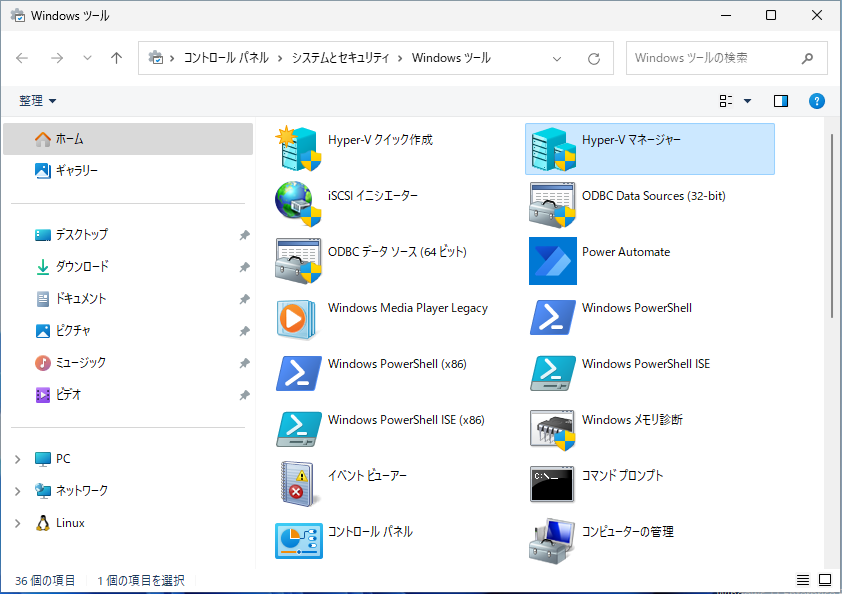Select PC in the navigation pane
This screenshot has width=842, height=594.
53,459
